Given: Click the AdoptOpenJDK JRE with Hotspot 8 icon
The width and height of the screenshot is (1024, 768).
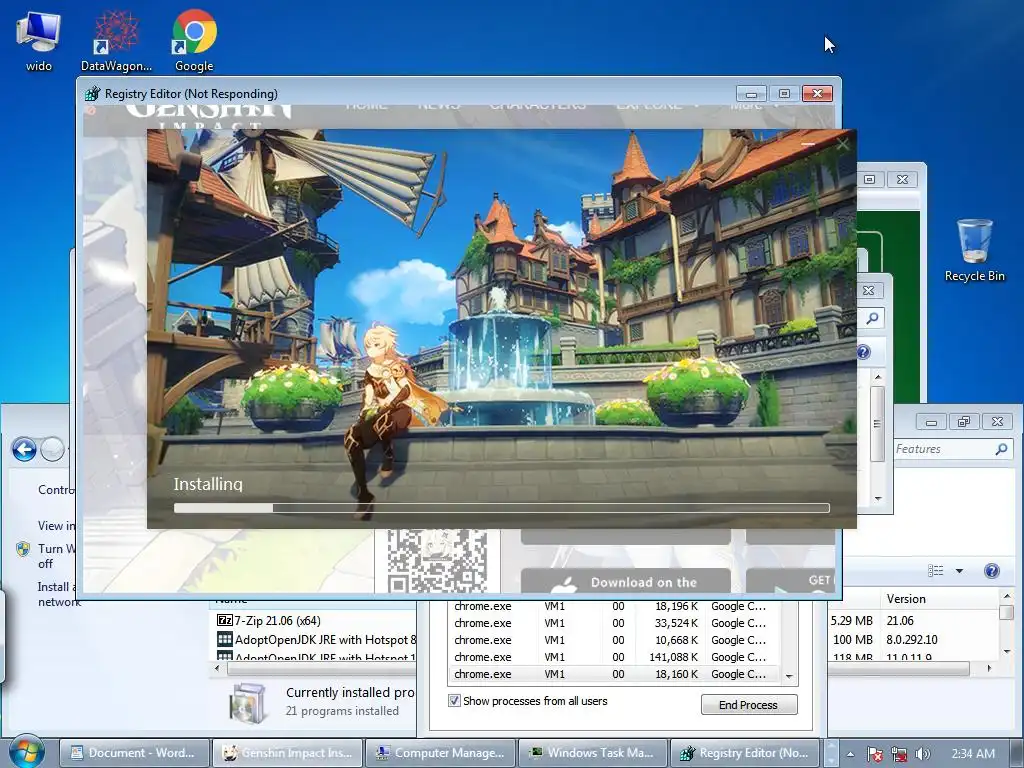Looking at the screenshot, I should [x=224, y=639].
